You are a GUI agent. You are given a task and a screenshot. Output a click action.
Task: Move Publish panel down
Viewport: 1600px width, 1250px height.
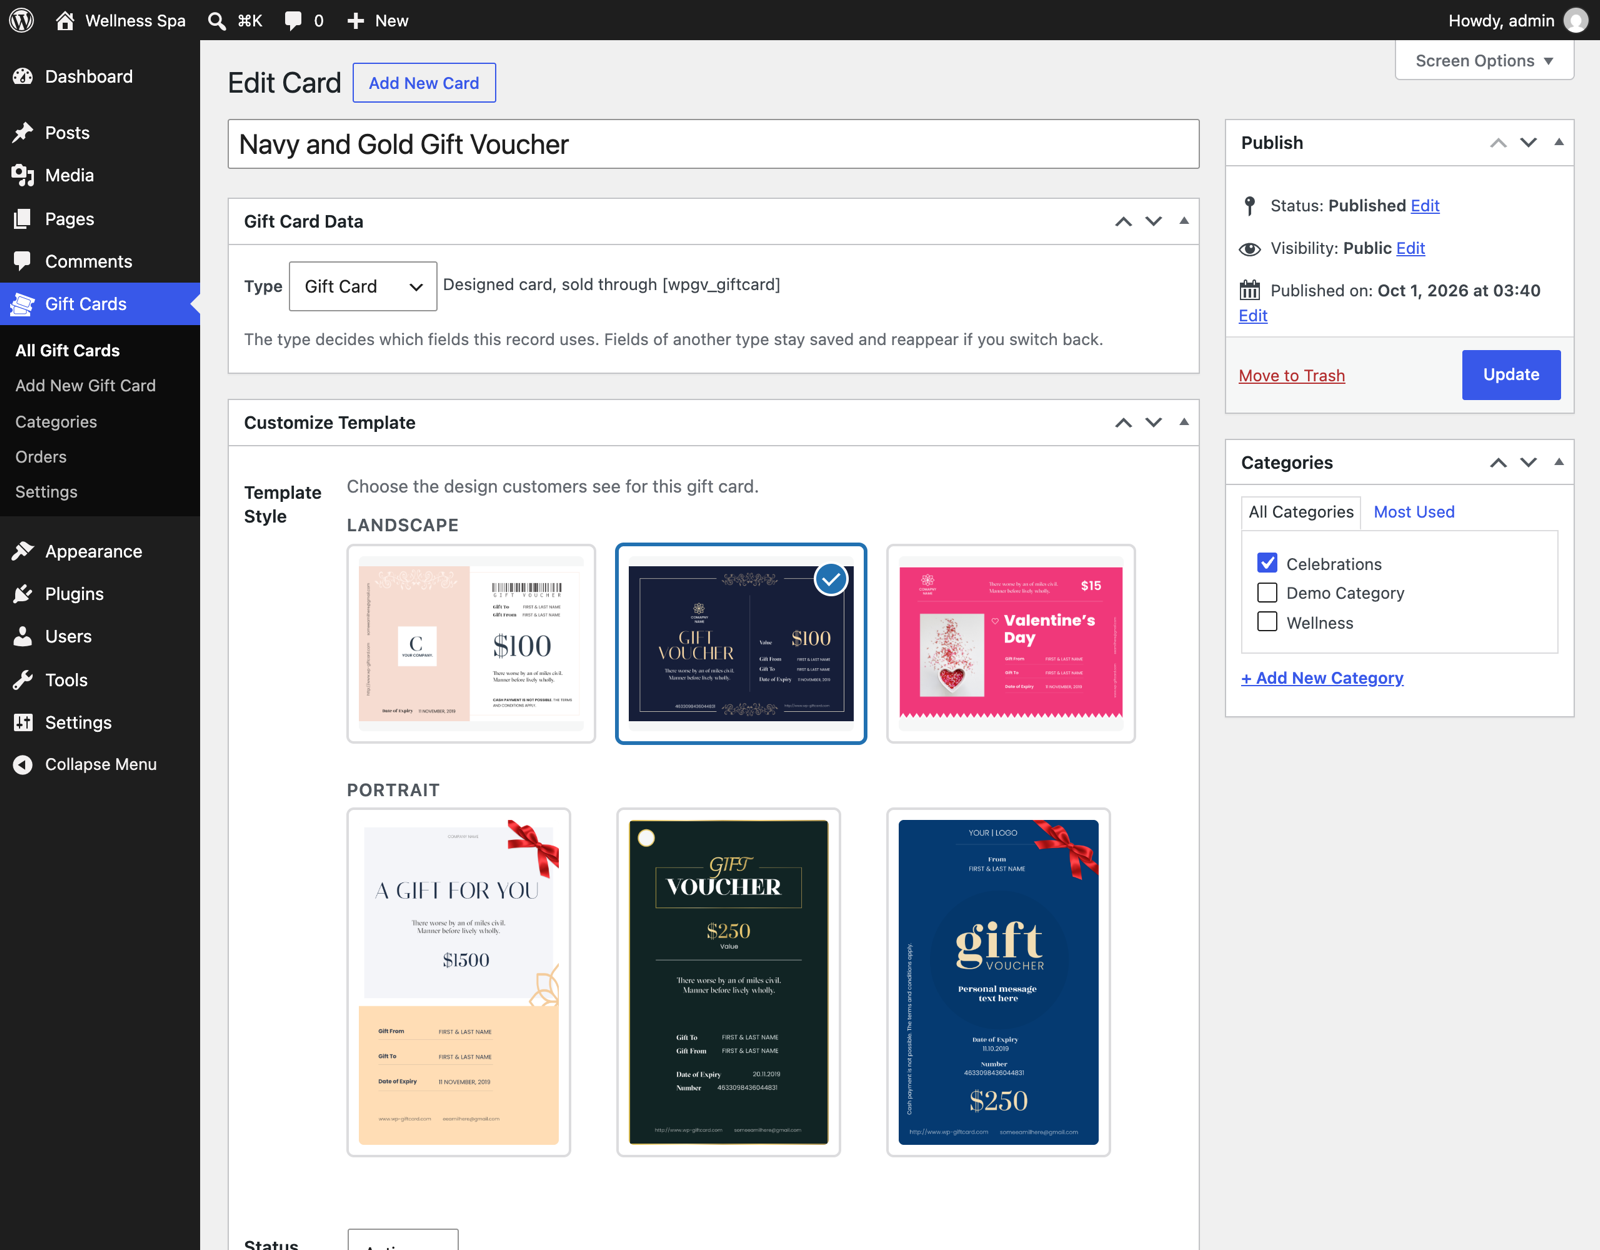pos(1528,142)
